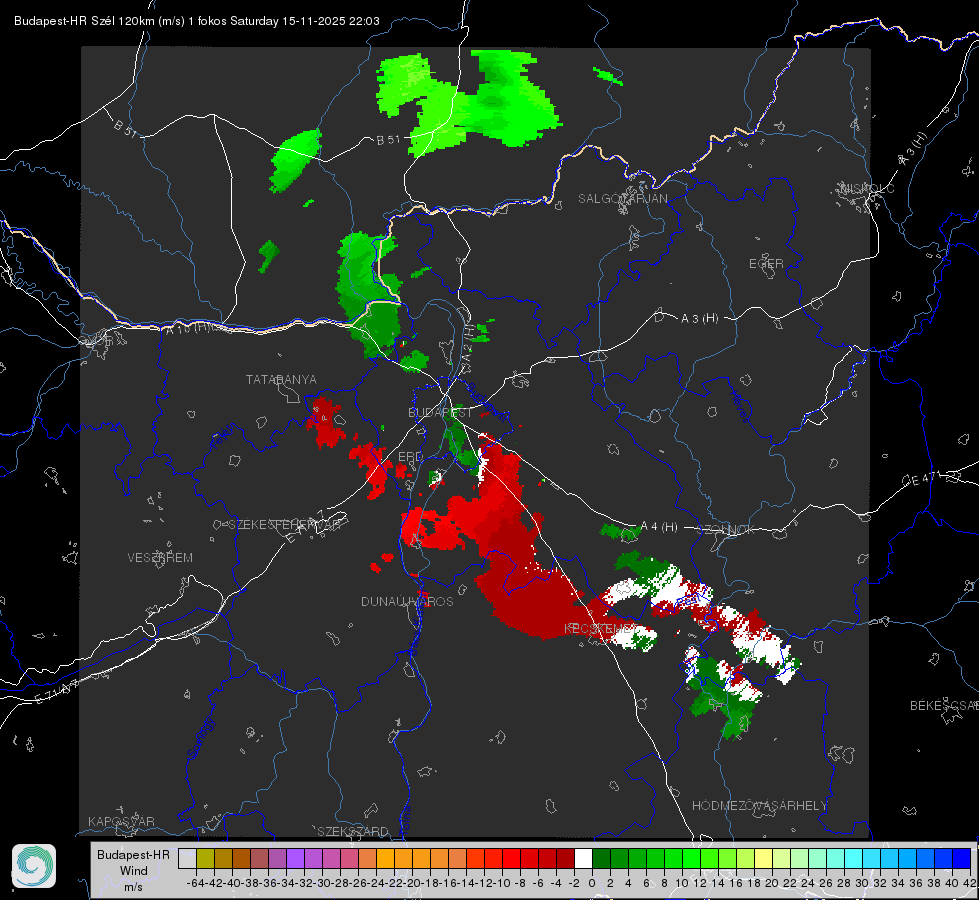979x900 pixels.
Task: Select the ERD town label
Action: (410, 457)
